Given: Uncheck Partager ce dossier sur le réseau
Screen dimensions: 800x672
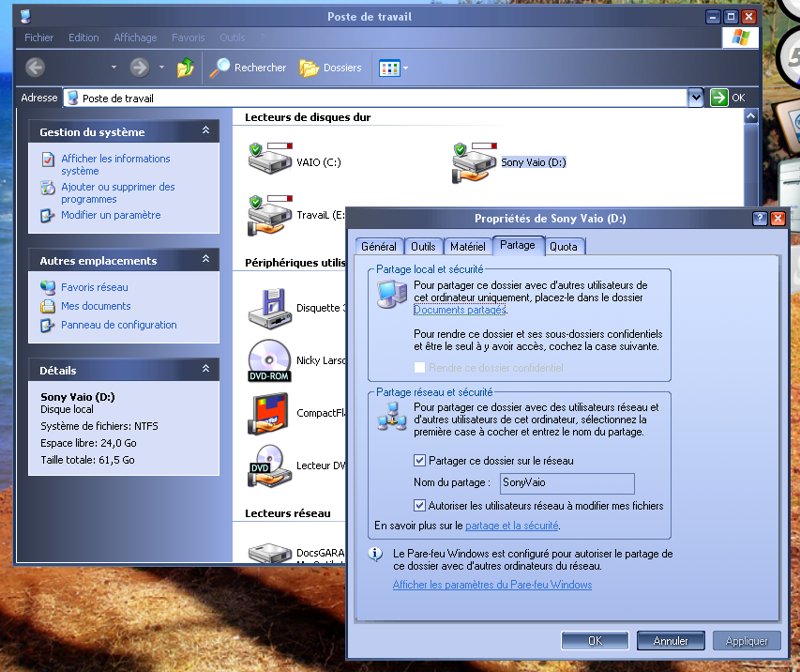Looking at the screenshot, I should tap(420, 461).
